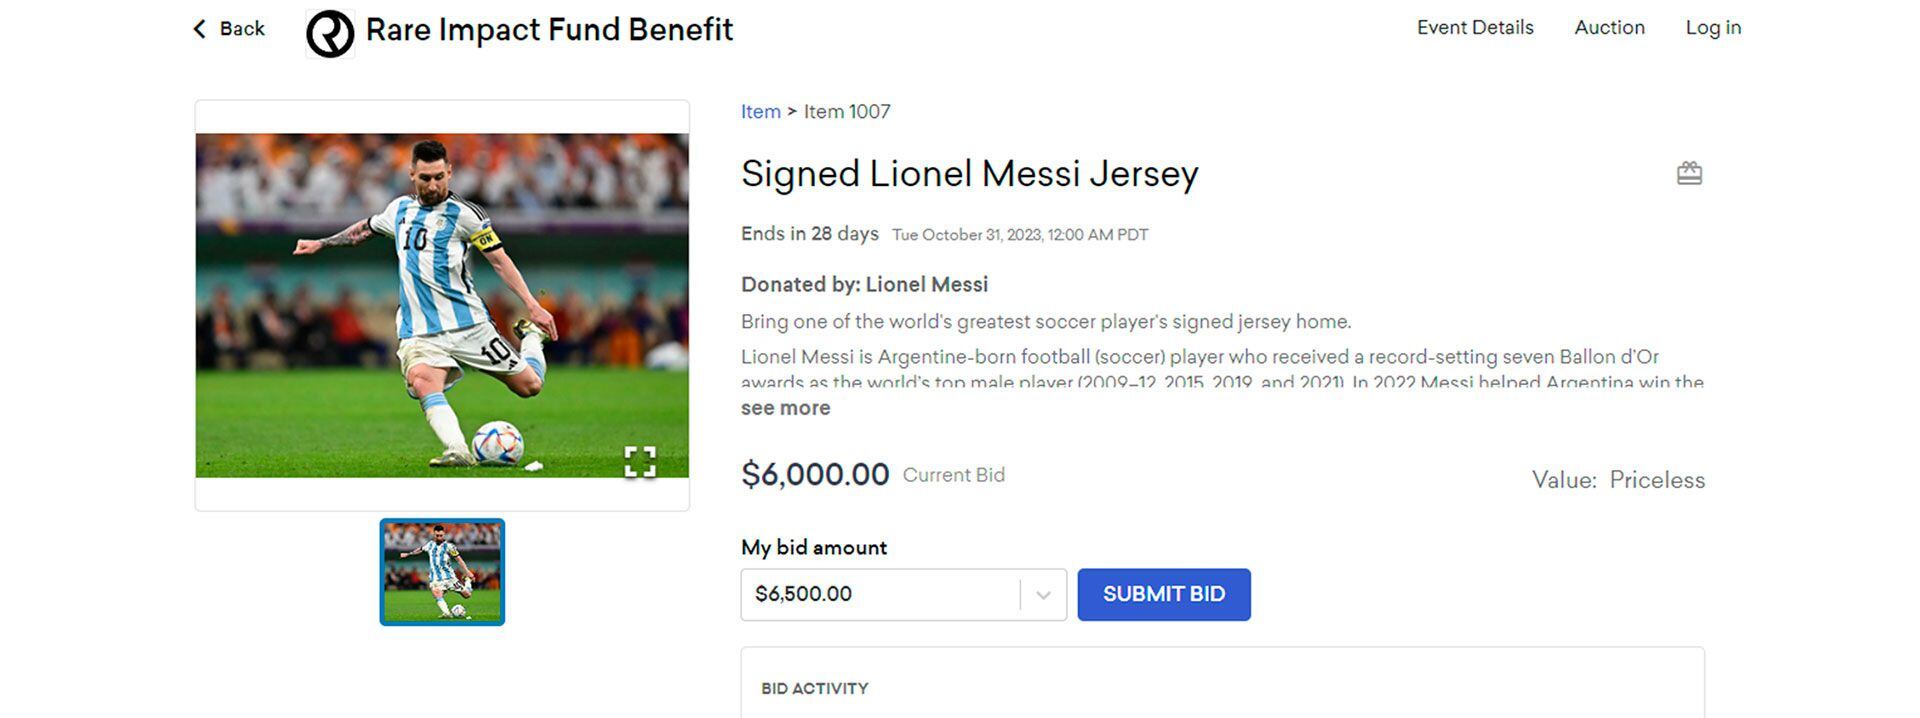Click the main Messi jersey photo

[442, 305]
